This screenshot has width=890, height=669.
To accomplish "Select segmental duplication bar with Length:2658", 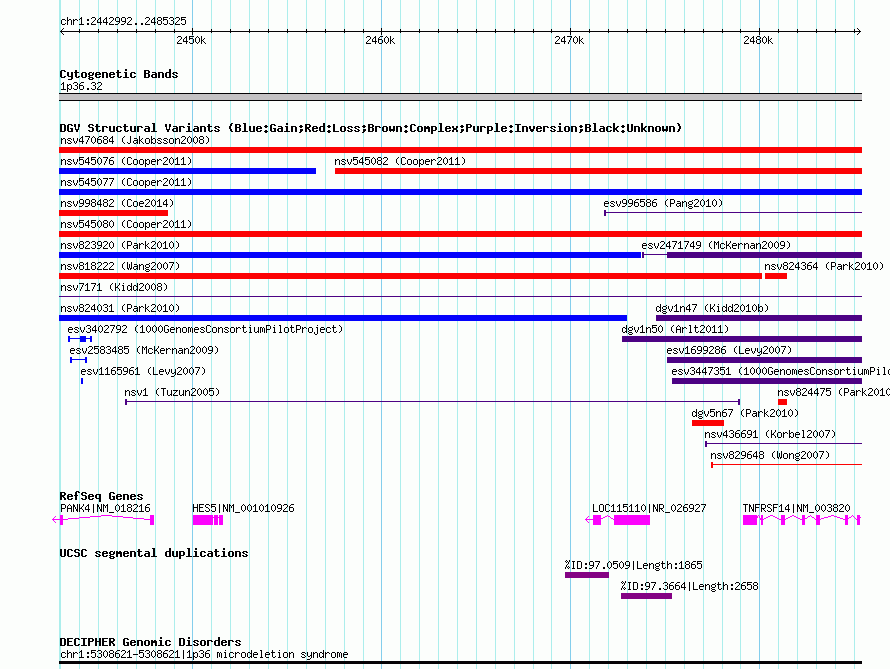I will click(x=646, y=596).
